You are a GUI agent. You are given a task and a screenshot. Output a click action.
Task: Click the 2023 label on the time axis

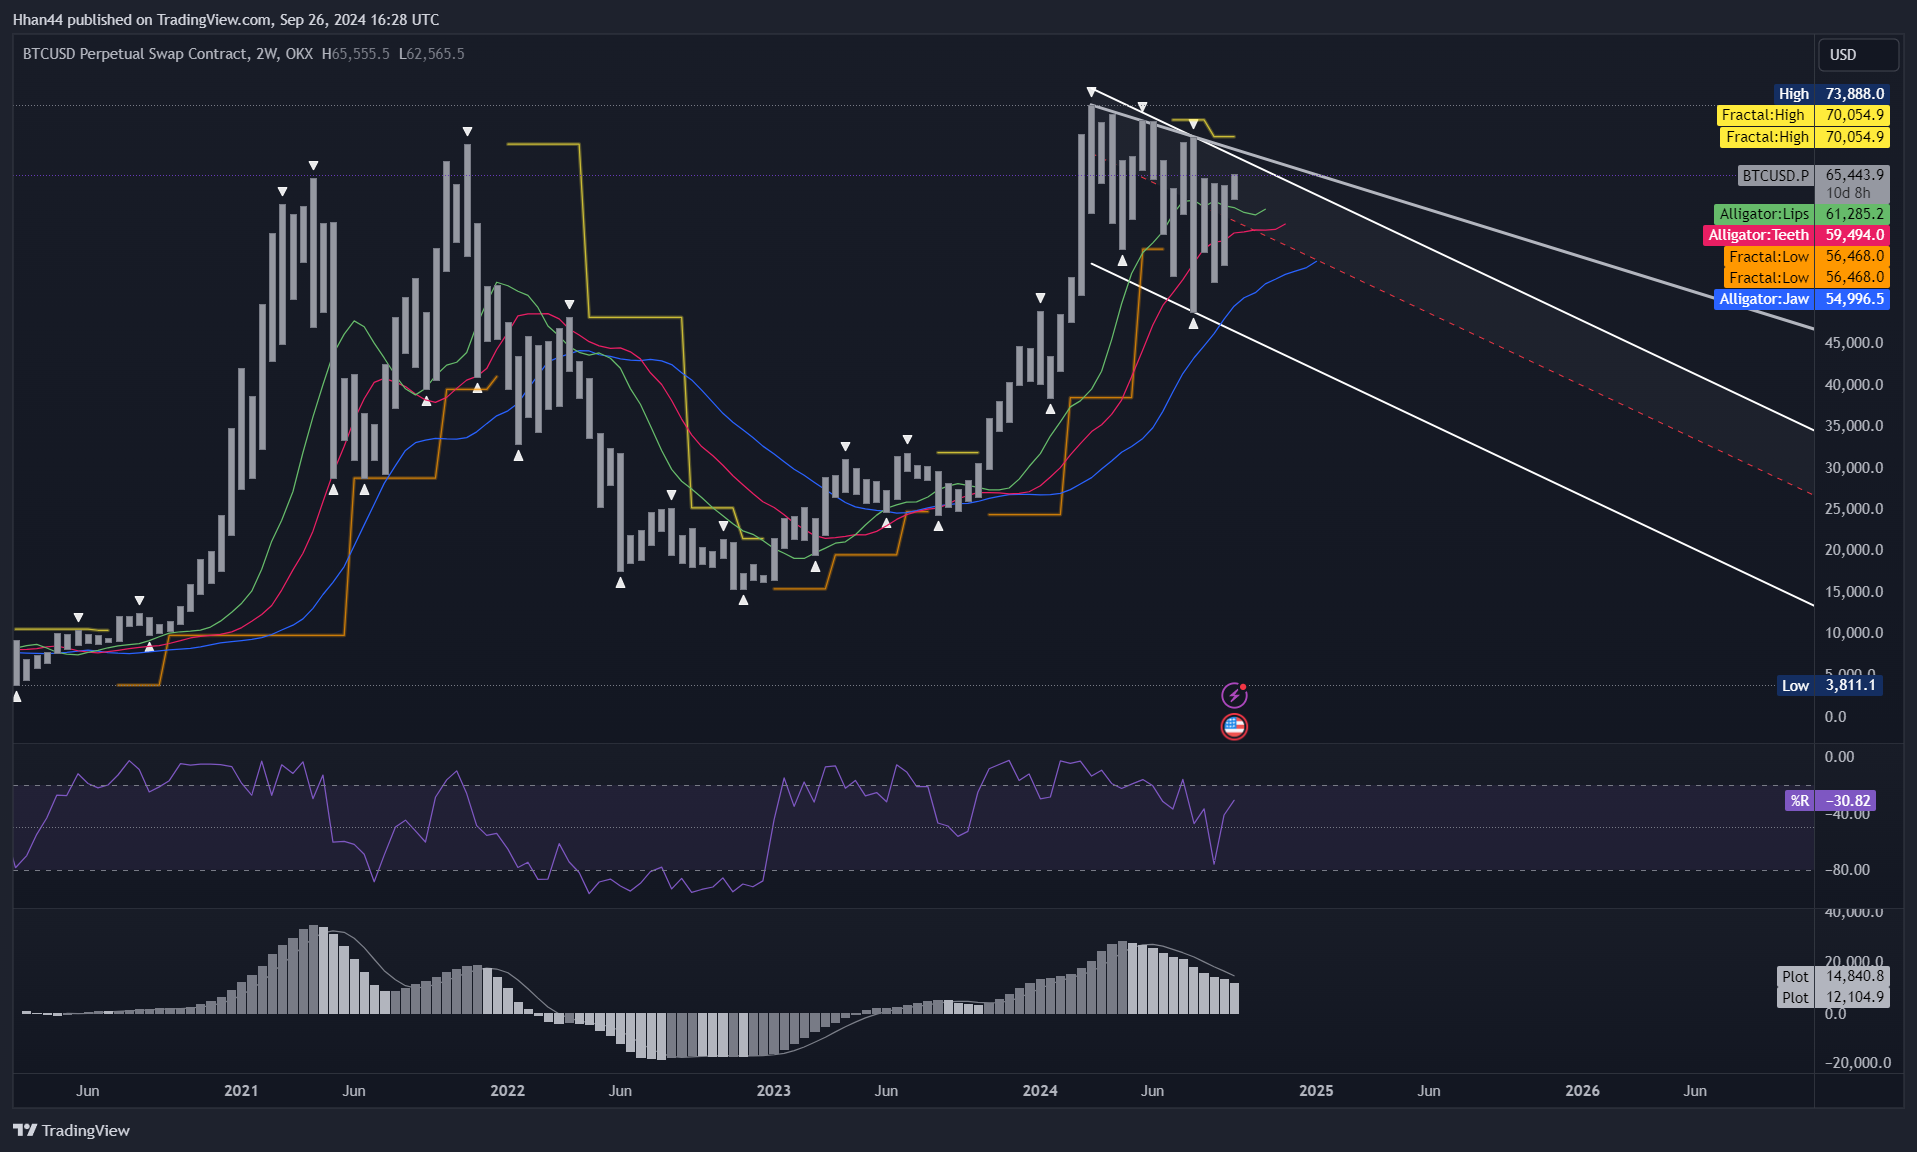(x=773, y=1091)
